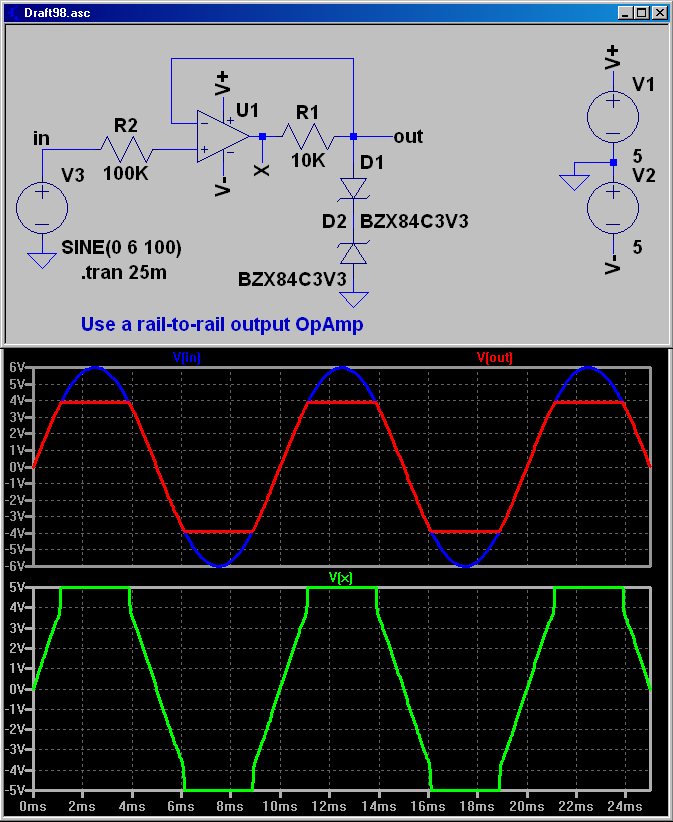Image resolution: width=673 pixels, height=822 pixels.
Task: Click the value 5 beside V2
Action: pyautogui.click(x=637, y=247)
